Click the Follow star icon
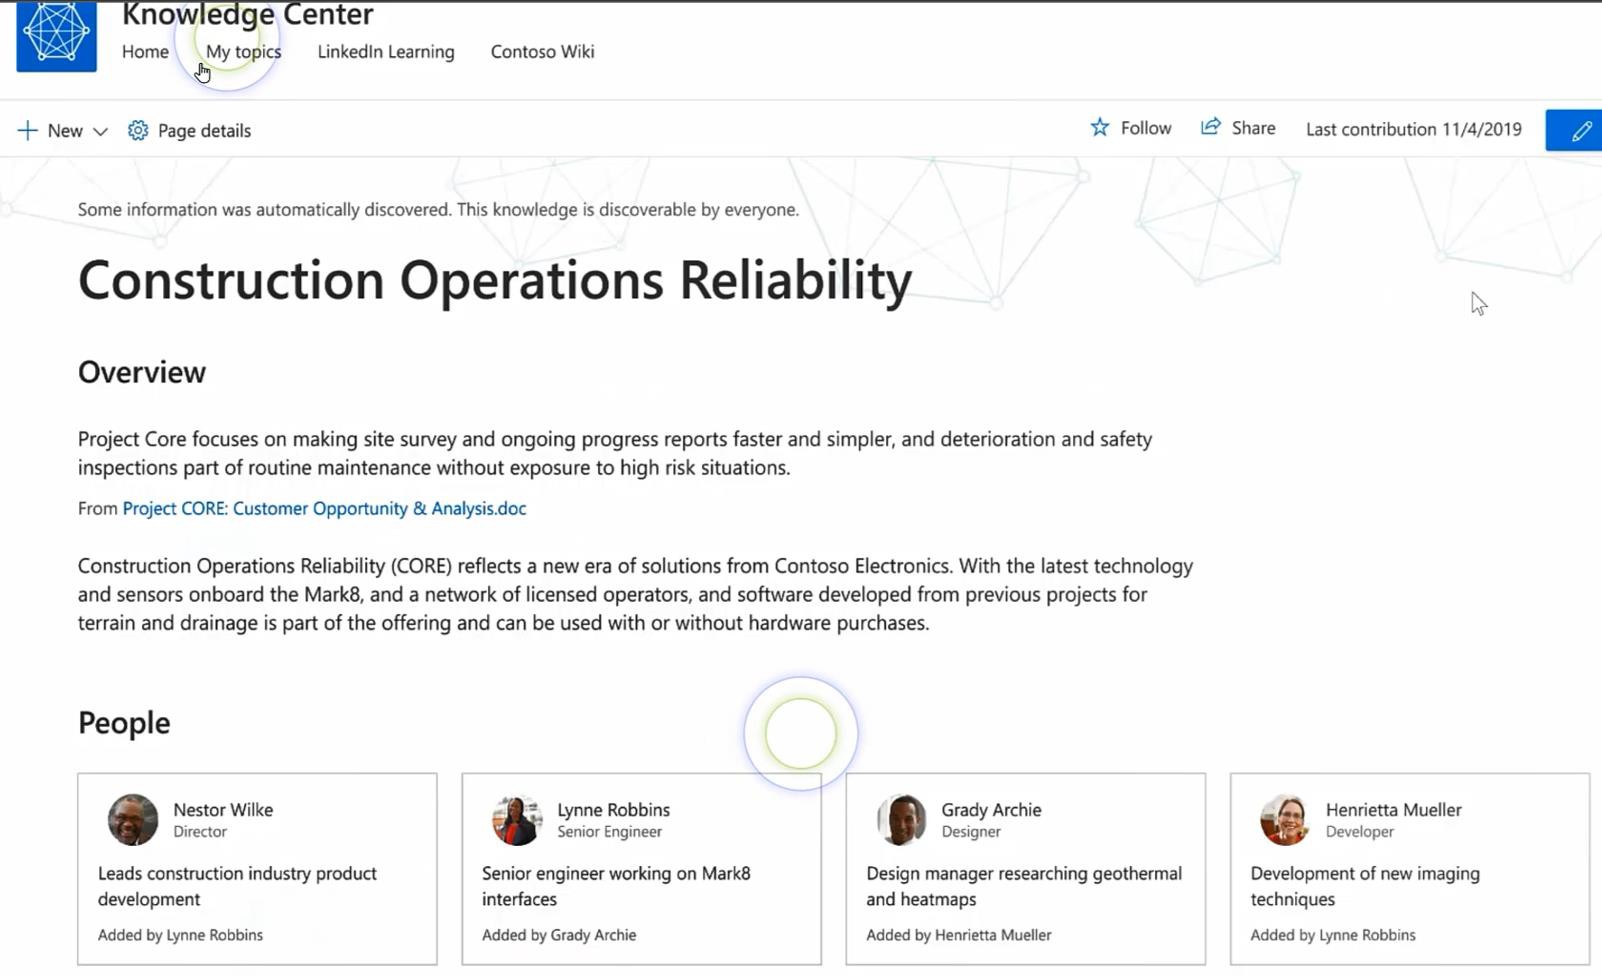Viewport: 1602px width, 977px height. (1100, 127)
